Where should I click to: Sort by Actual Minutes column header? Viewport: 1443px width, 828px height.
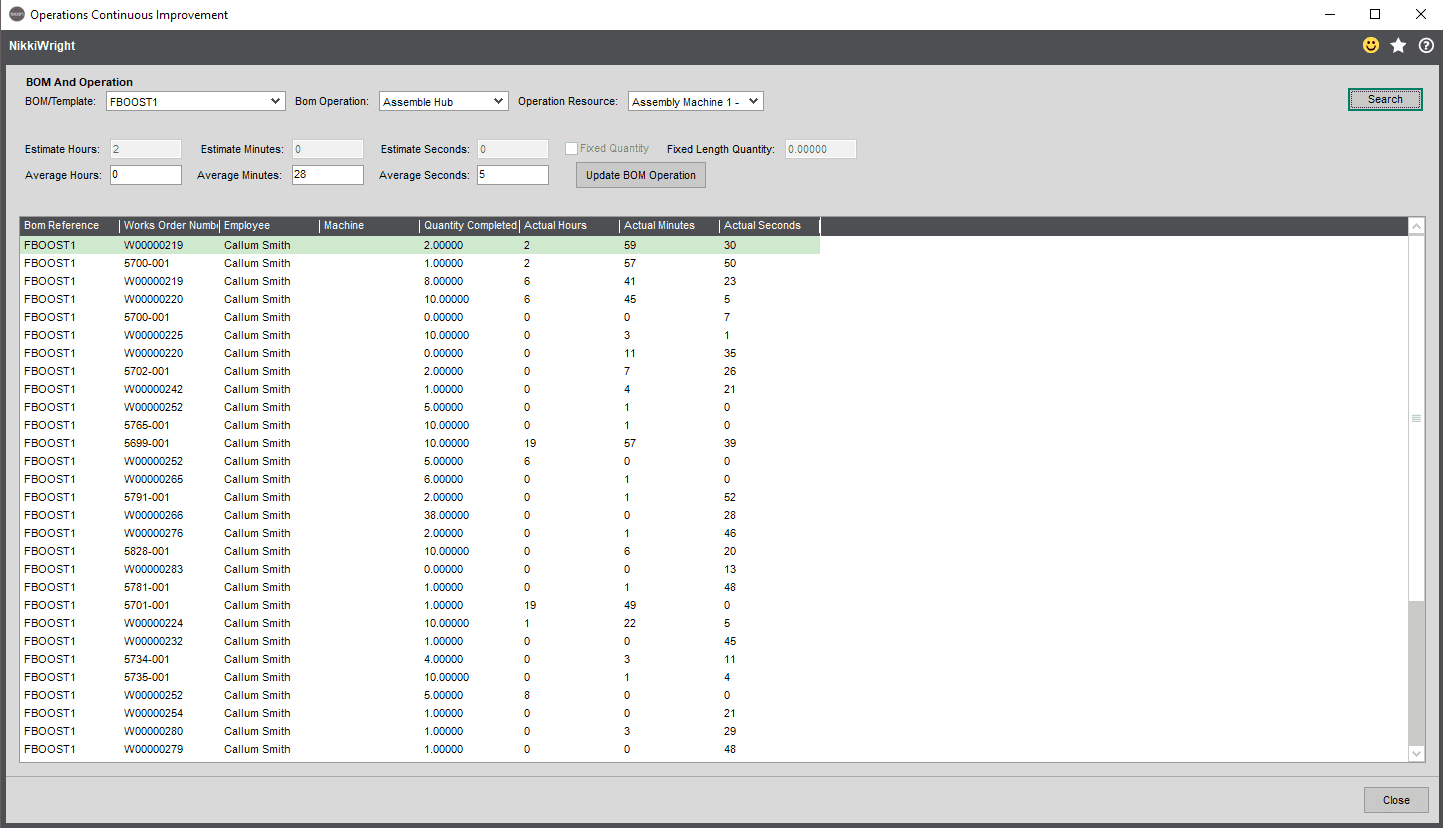[x=670, y=226]
